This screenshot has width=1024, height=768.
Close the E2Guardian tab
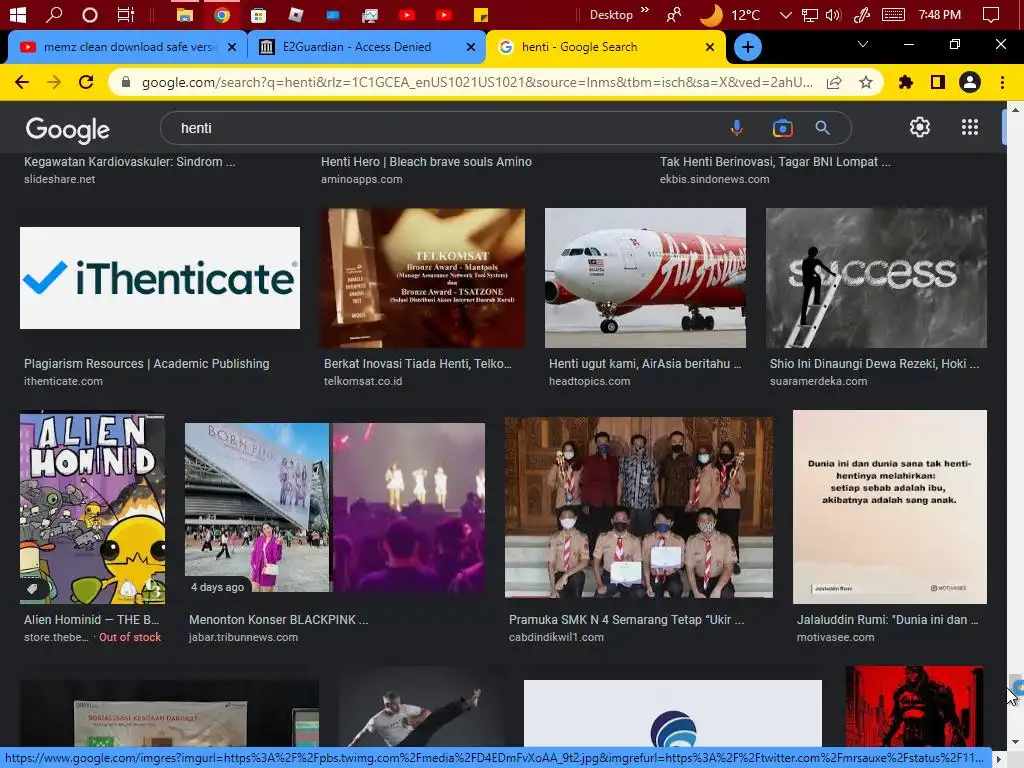471,47
